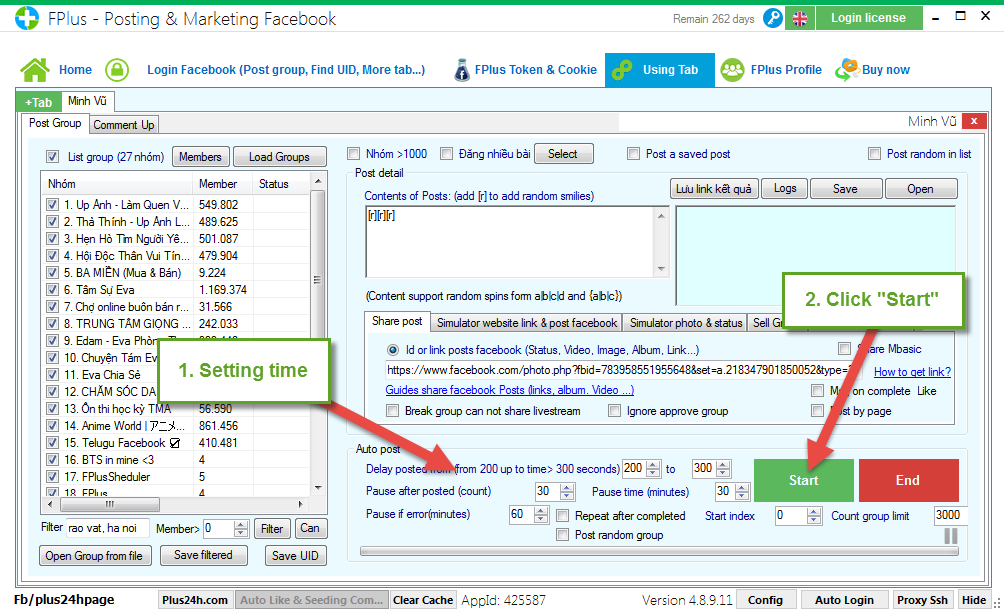Enable the Đăng nhiều bài checkbox

[x=446, y=154]
